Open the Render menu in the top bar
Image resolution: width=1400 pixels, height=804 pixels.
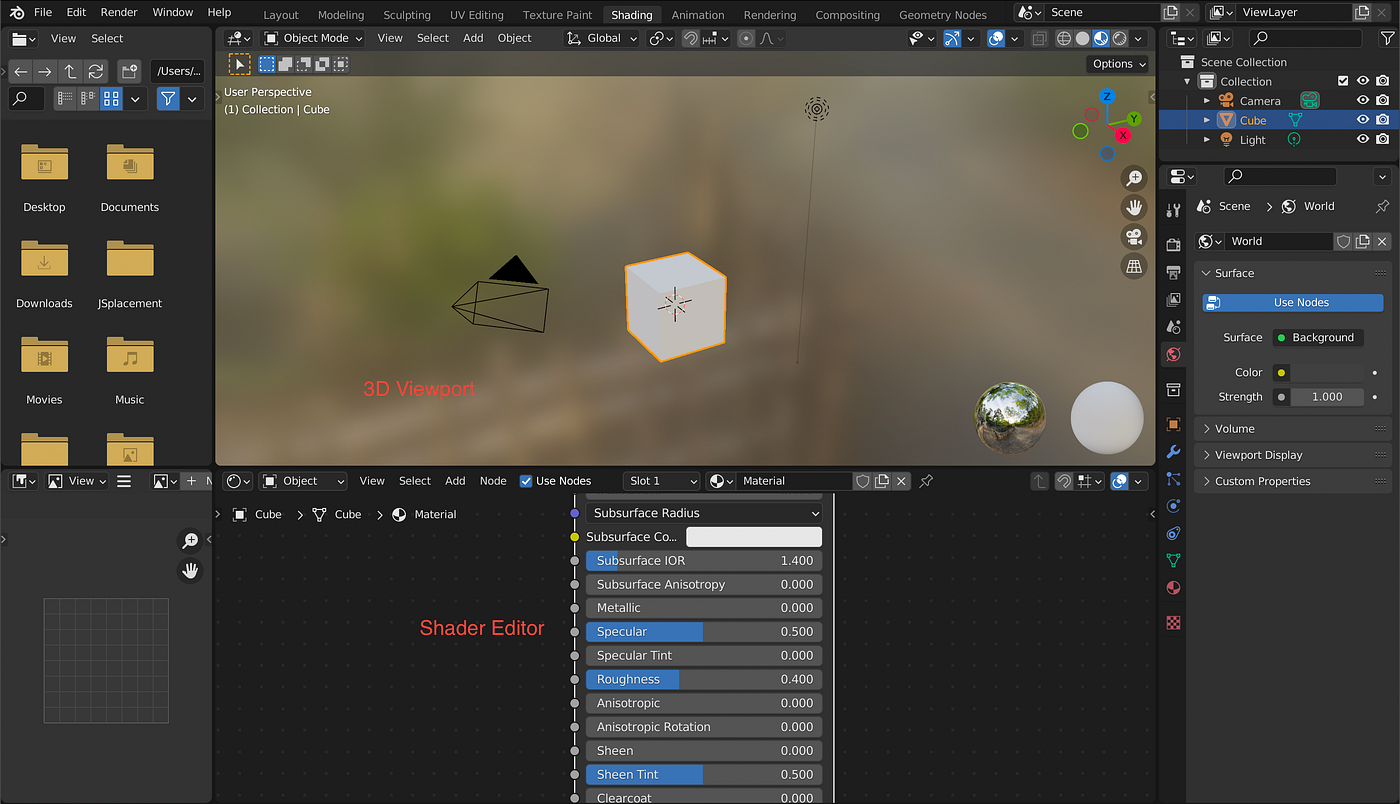118,12
